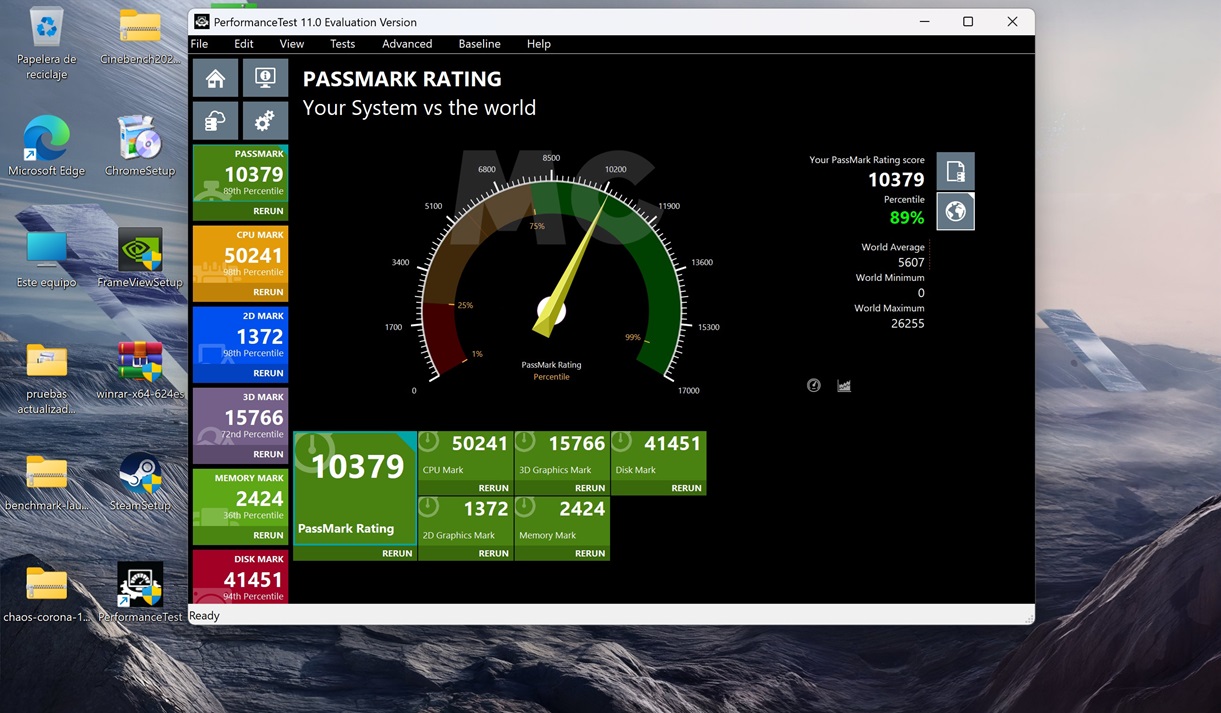Open the System Information monitor icon
The image size is (1221, 713).
pos(265,78)
